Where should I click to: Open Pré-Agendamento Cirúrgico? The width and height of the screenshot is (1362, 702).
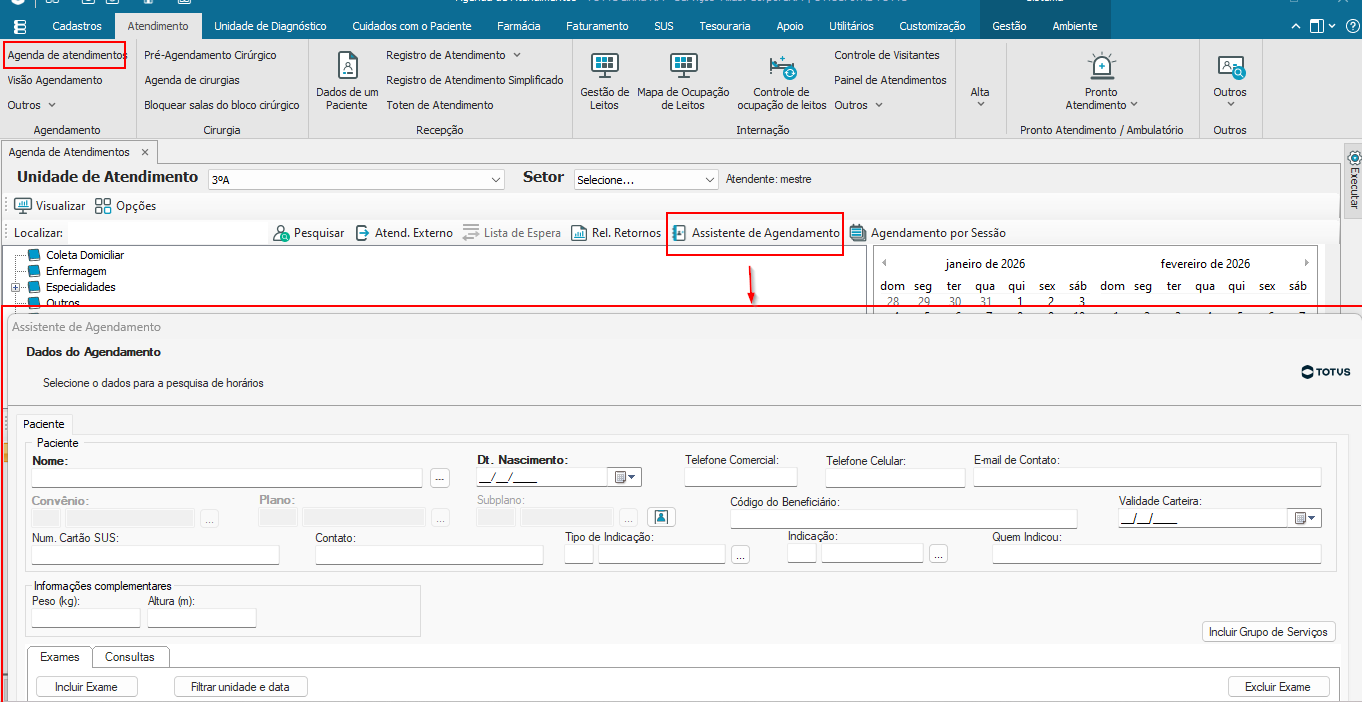[210, 55]
